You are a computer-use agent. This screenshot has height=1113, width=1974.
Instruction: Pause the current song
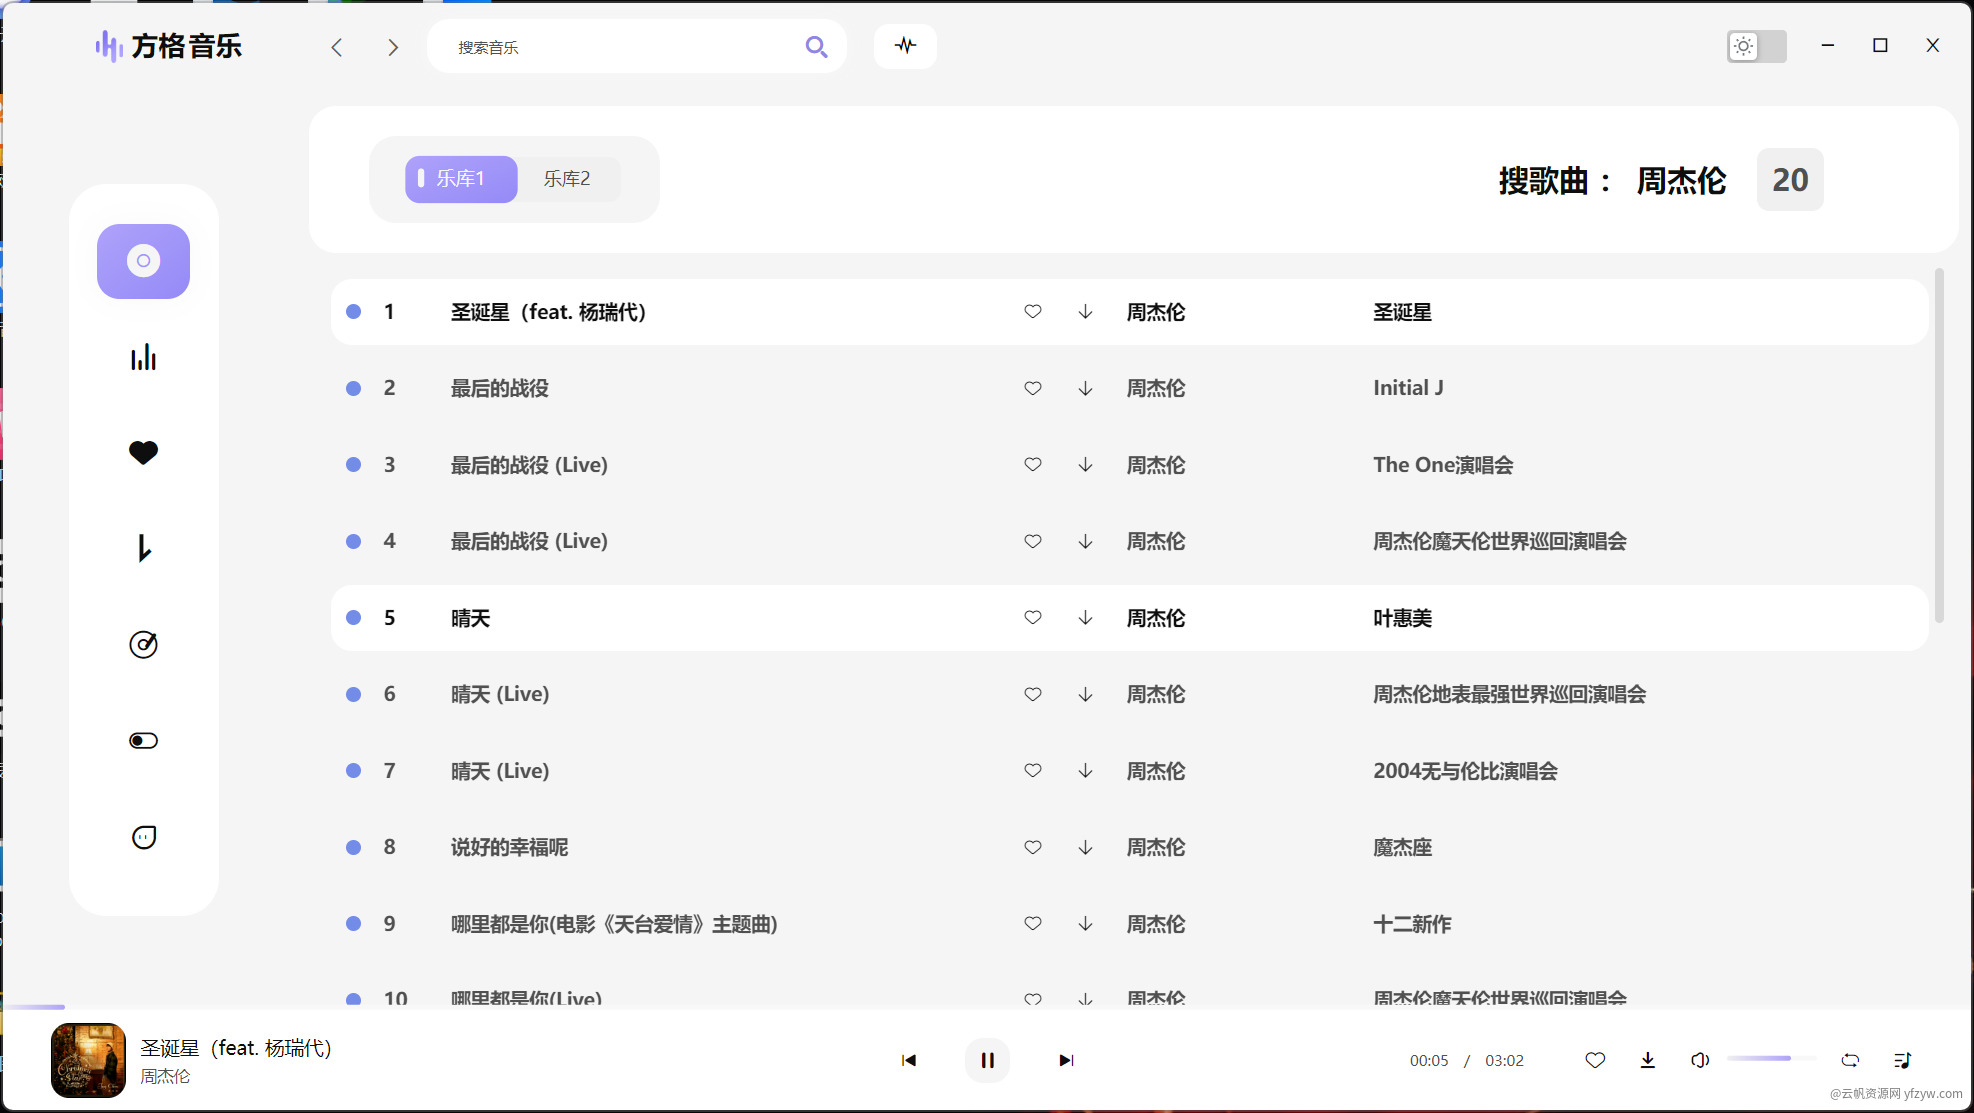click(x=987, y=1060)
